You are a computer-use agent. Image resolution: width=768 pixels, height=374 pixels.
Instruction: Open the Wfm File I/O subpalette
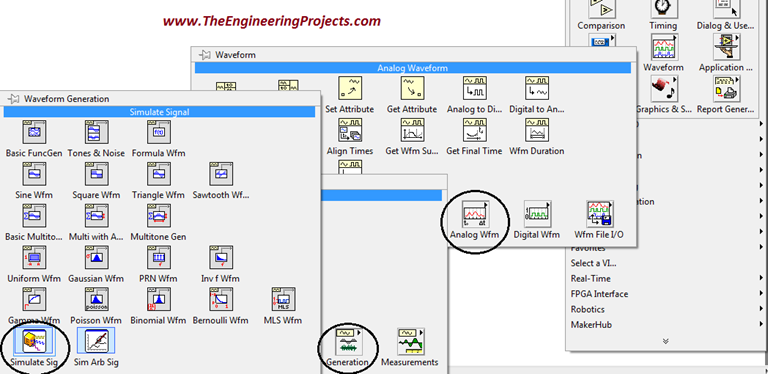pyautogui.click(x=600, y=213)
